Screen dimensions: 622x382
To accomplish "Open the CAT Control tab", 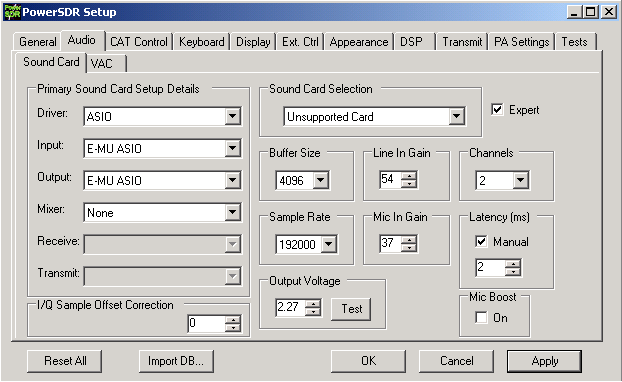I will coord(139,42).
